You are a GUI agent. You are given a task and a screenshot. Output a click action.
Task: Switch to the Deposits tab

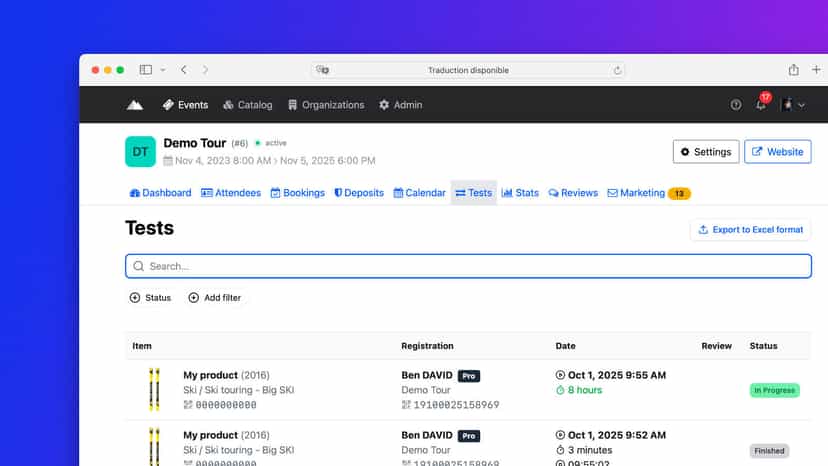coord(359,193)
